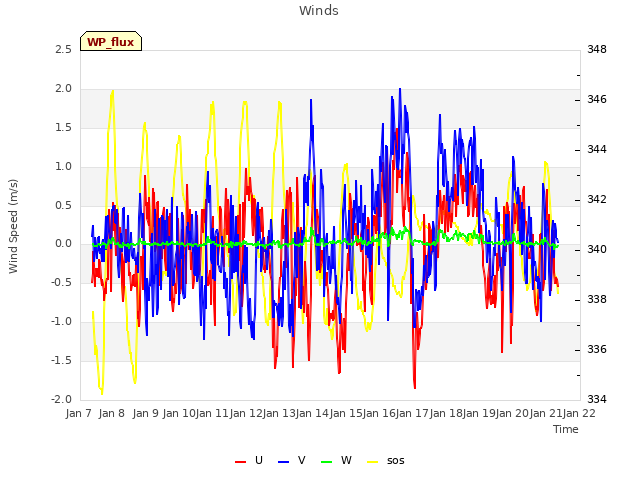
Task: Click the Jan 8 tick label
Action: [x=112, y=413]
